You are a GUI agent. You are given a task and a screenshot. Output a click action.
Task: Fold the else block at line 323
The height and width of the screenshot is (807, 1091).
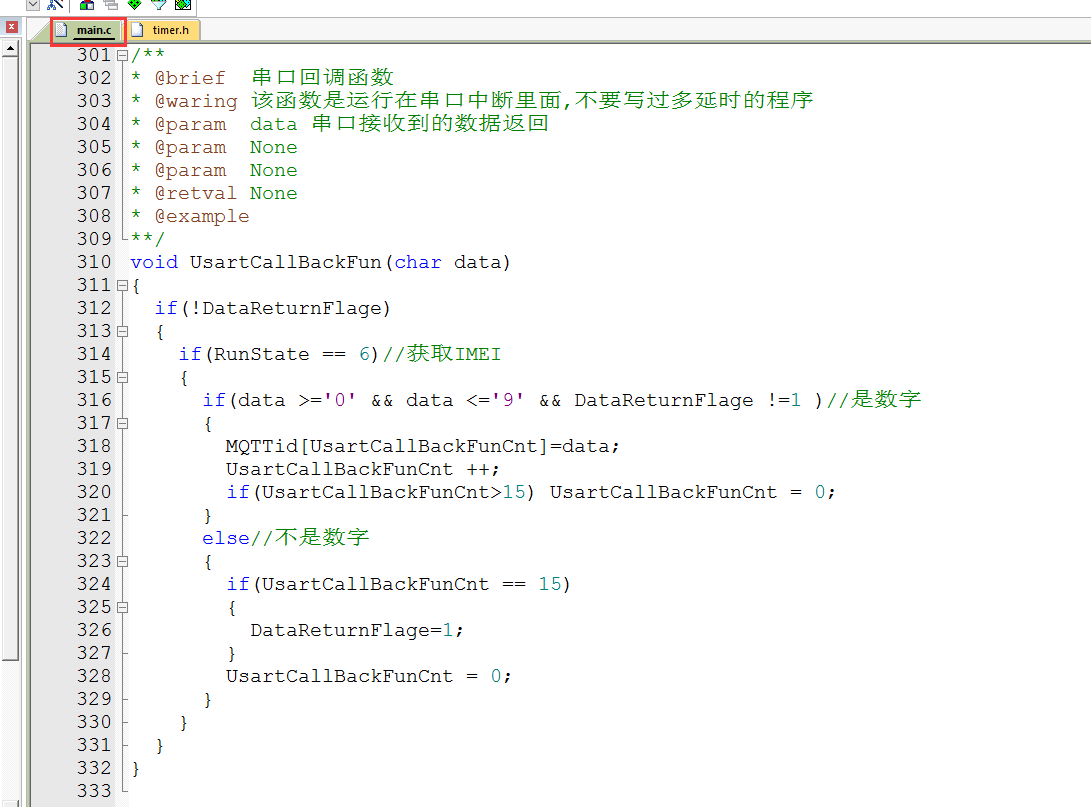coord(122,561)
